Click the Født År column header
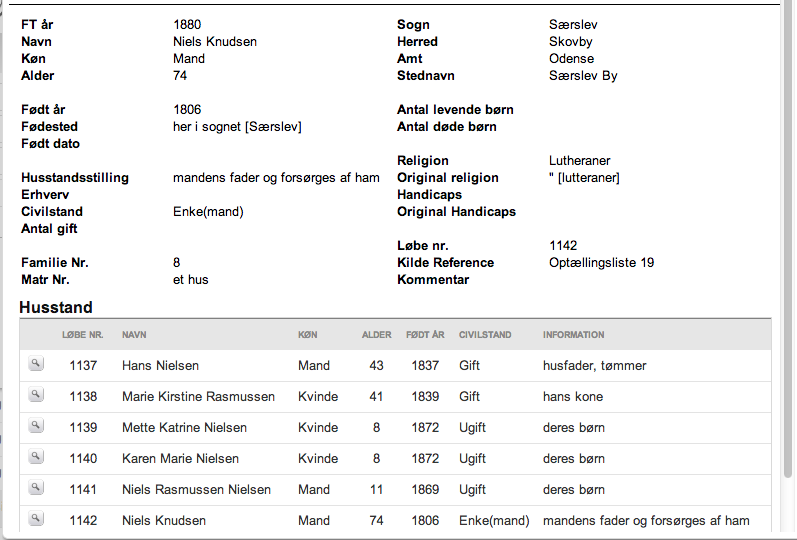Image resolution: width=797 pixels, height=540 pixels. tap(425, 335)
